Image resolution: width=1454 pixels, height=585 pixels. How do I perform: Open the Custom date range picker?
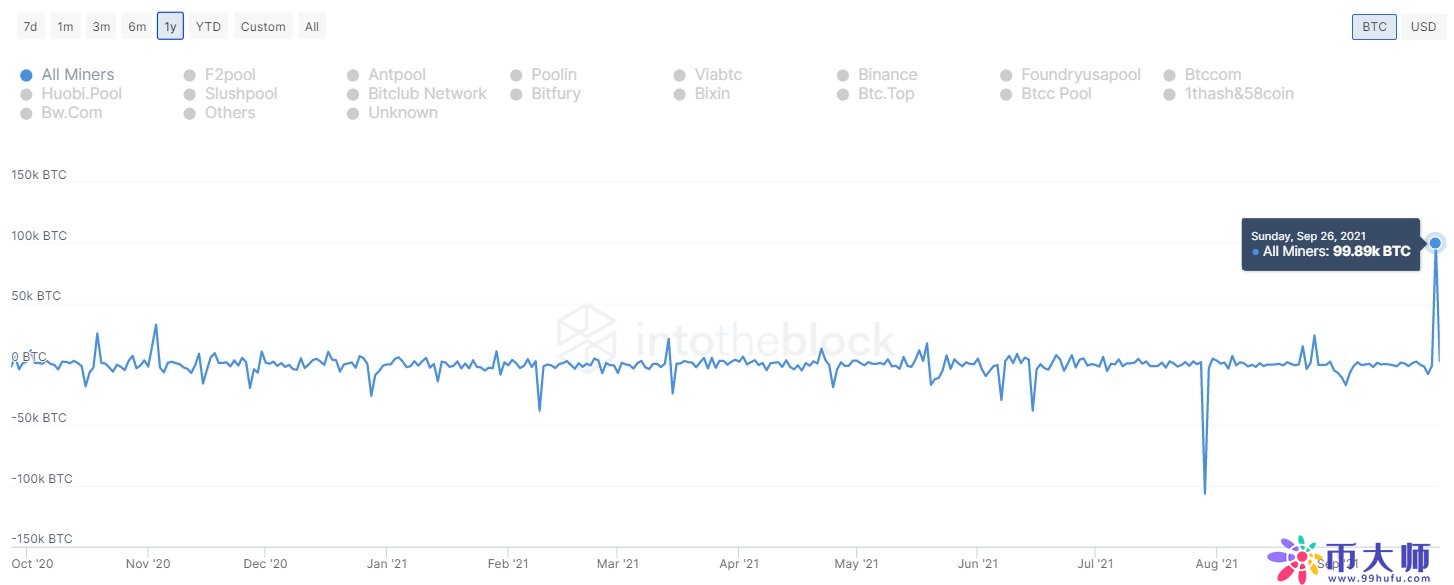coord(263,27)
